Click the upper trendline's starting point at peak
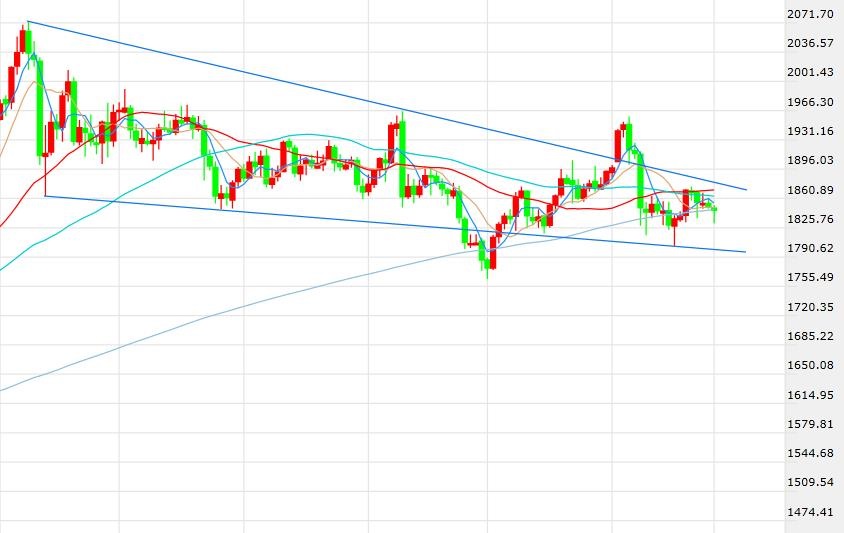Viewport: 844px width, 533px height. [27, 22]
